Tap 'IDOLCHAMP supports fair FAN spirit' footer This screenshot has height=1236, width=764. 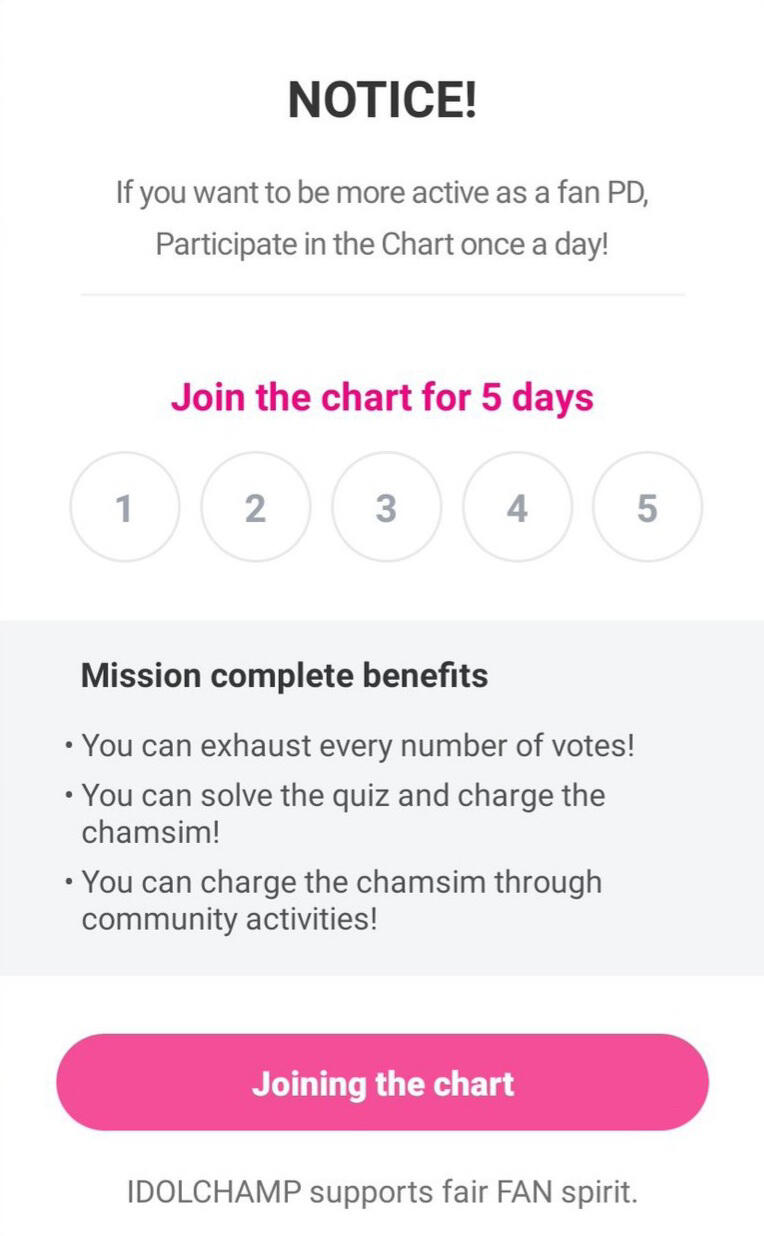(x=382, y=1192)
